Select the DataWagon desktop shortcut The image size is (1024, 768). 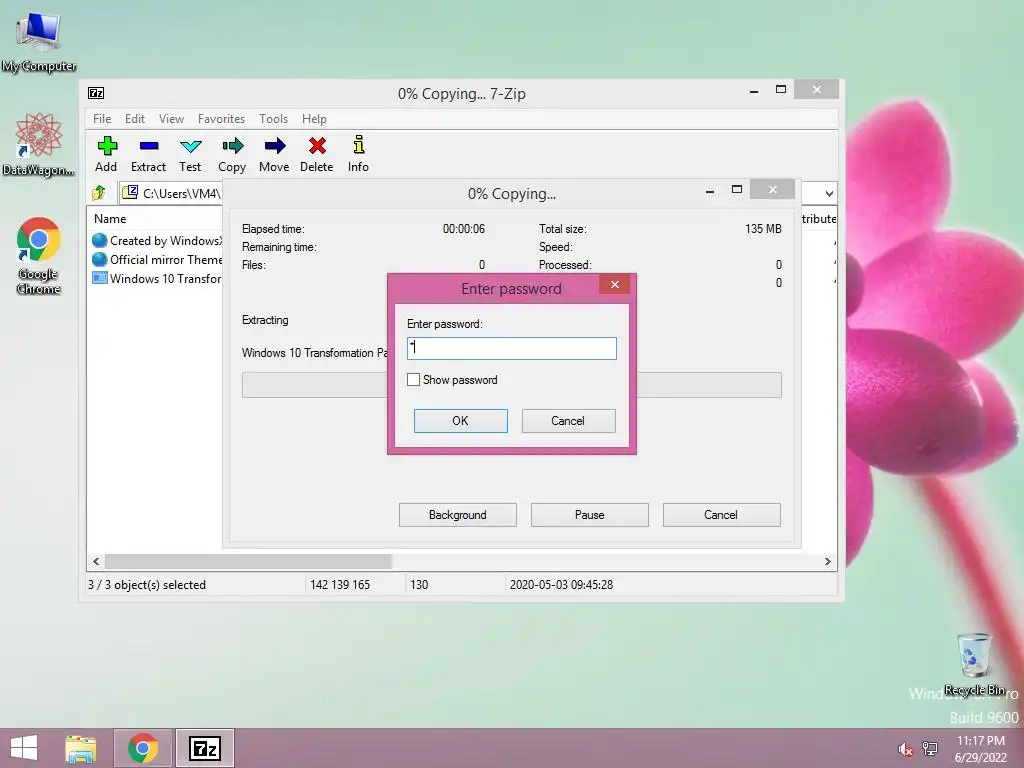(x=38, y=144)
